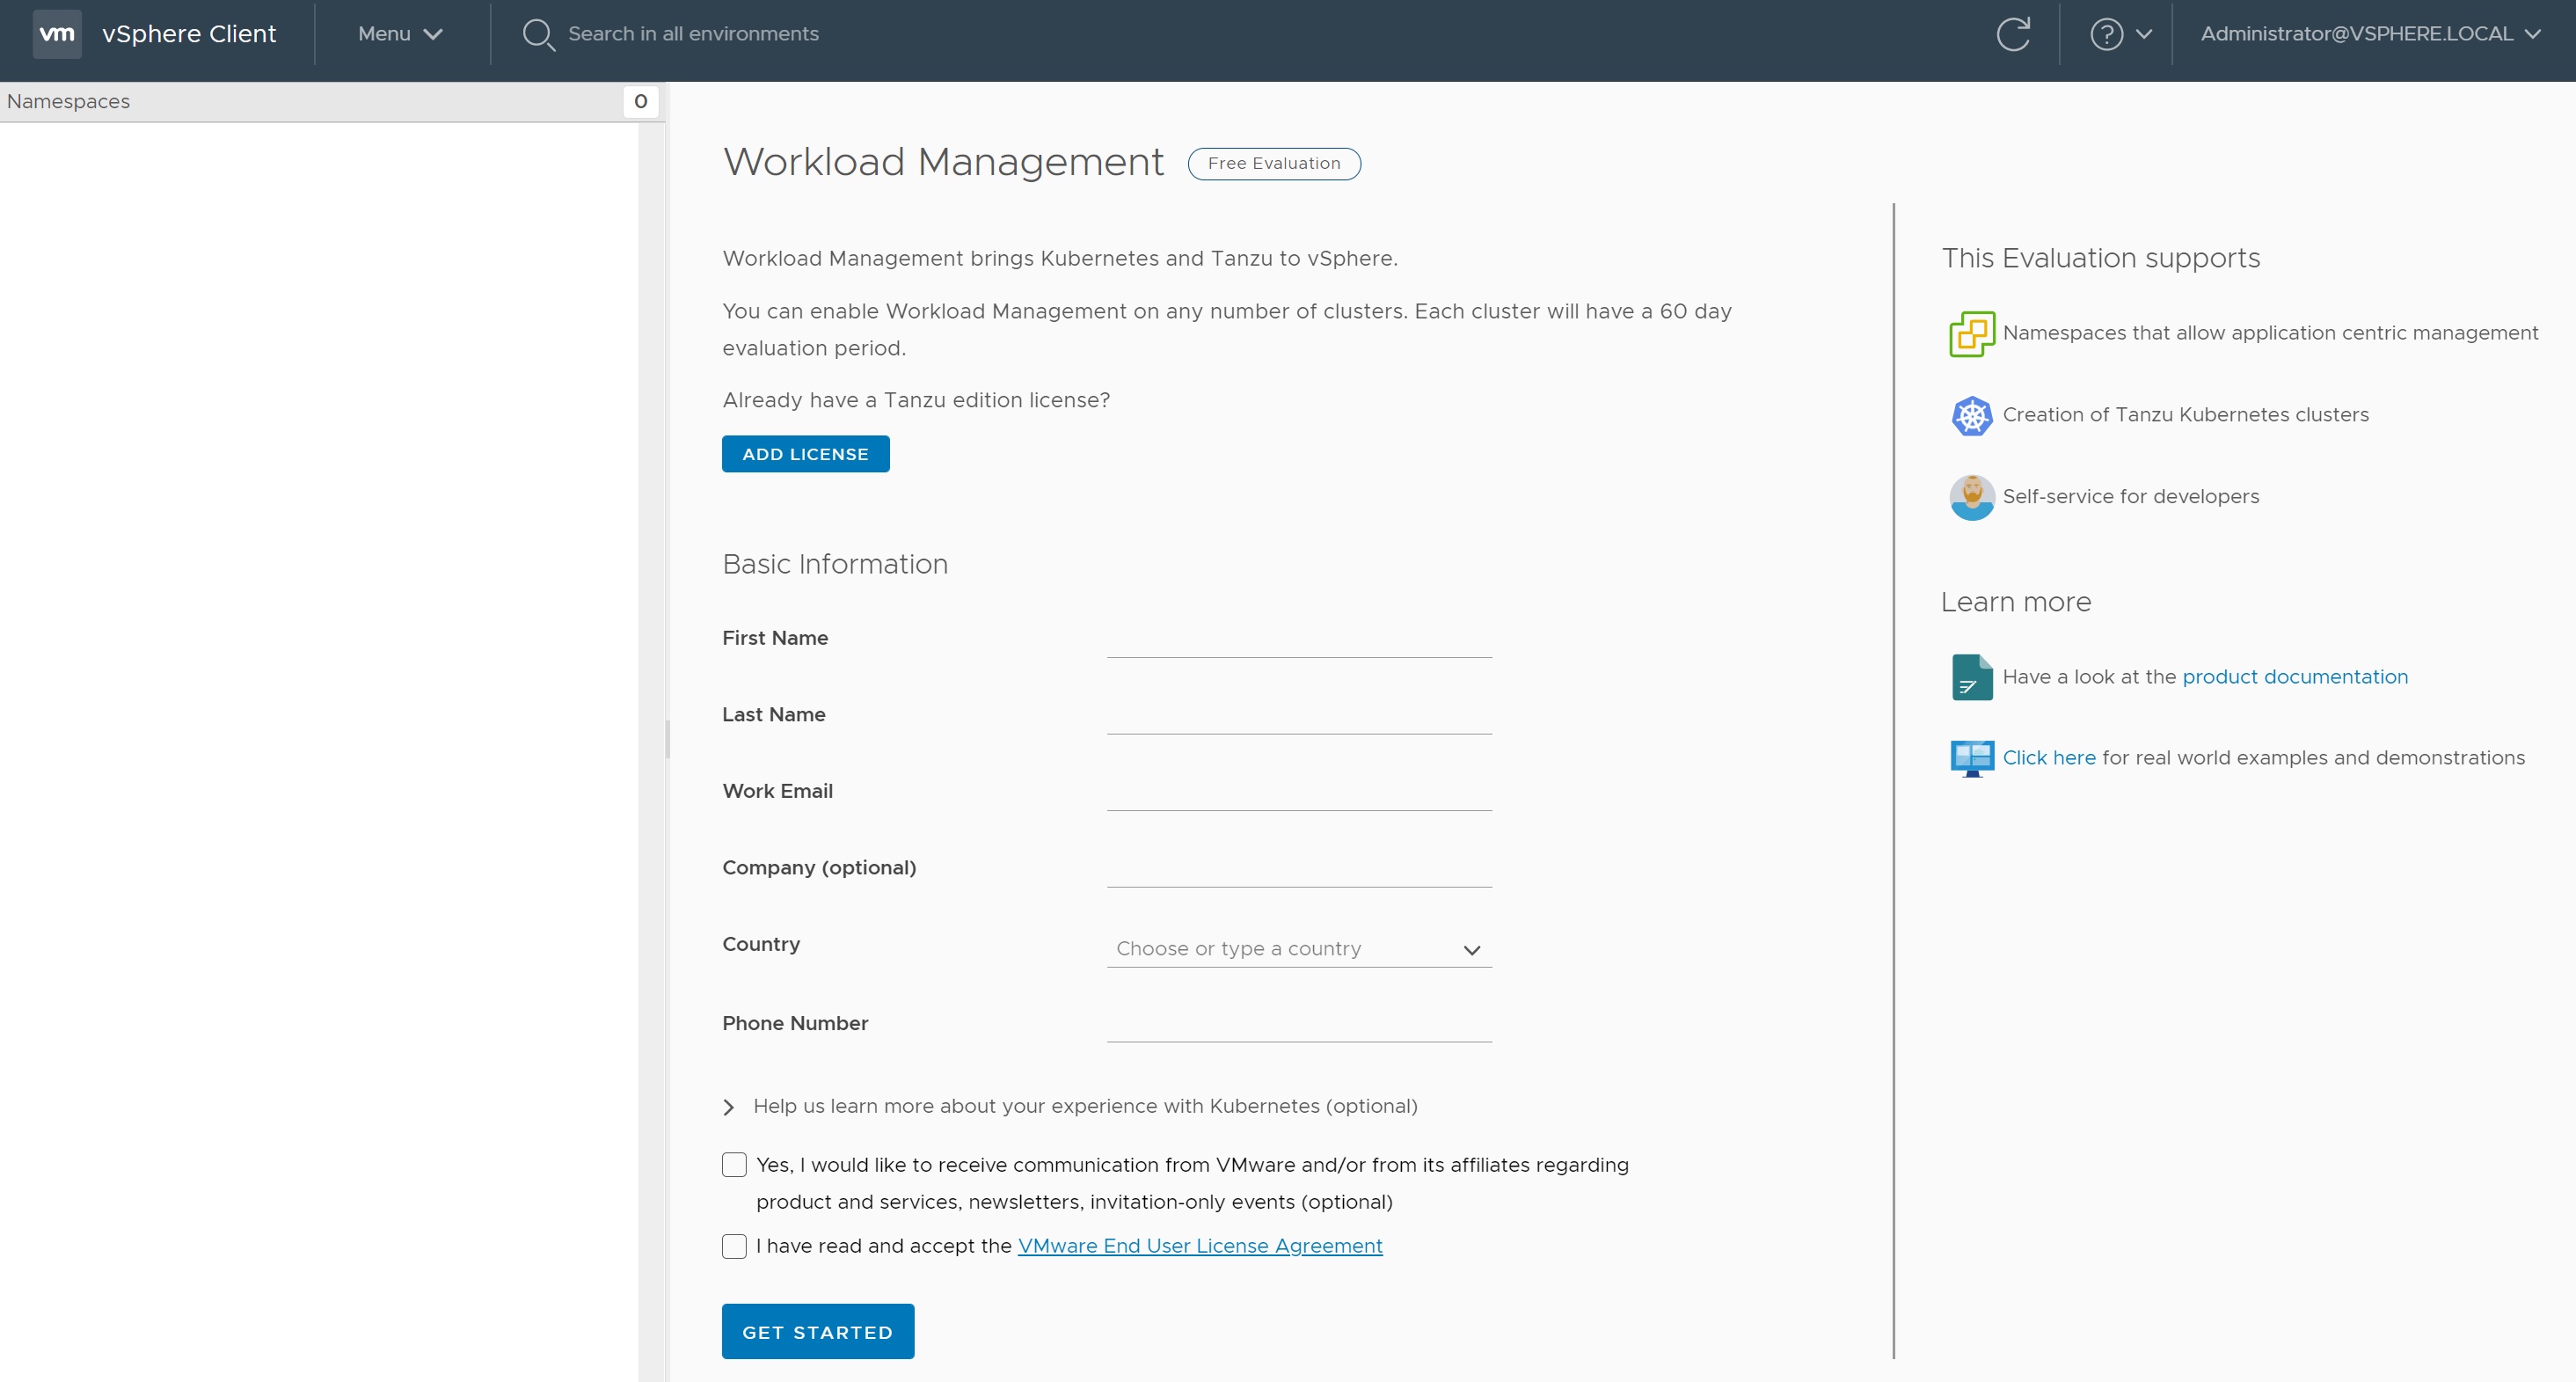
Task: Click the ADD LICENSE button
Action: coord(805,454)
